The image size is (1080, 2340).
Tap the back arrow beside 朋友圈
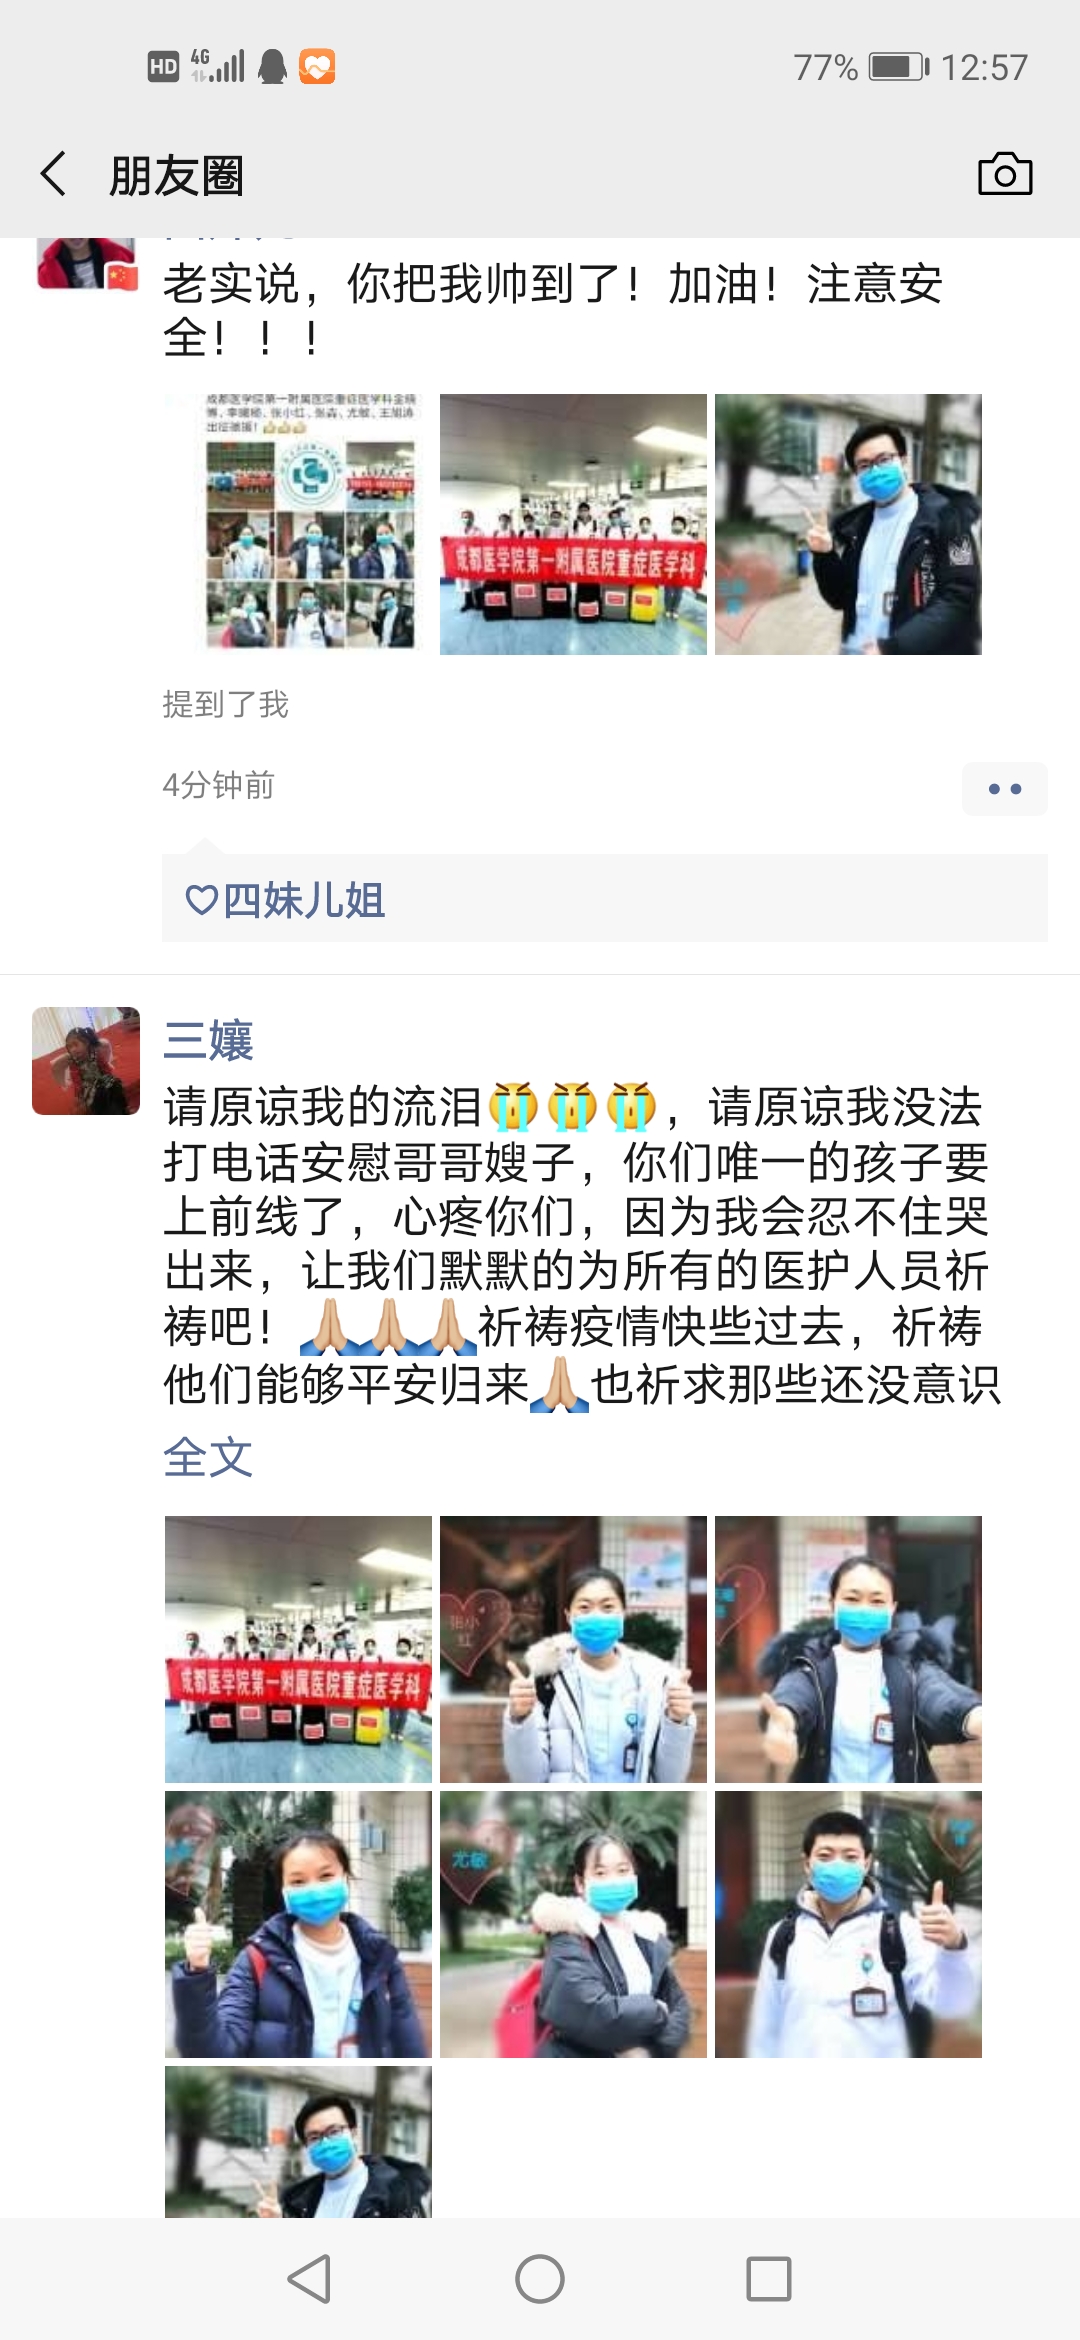[x=54, y=174]
